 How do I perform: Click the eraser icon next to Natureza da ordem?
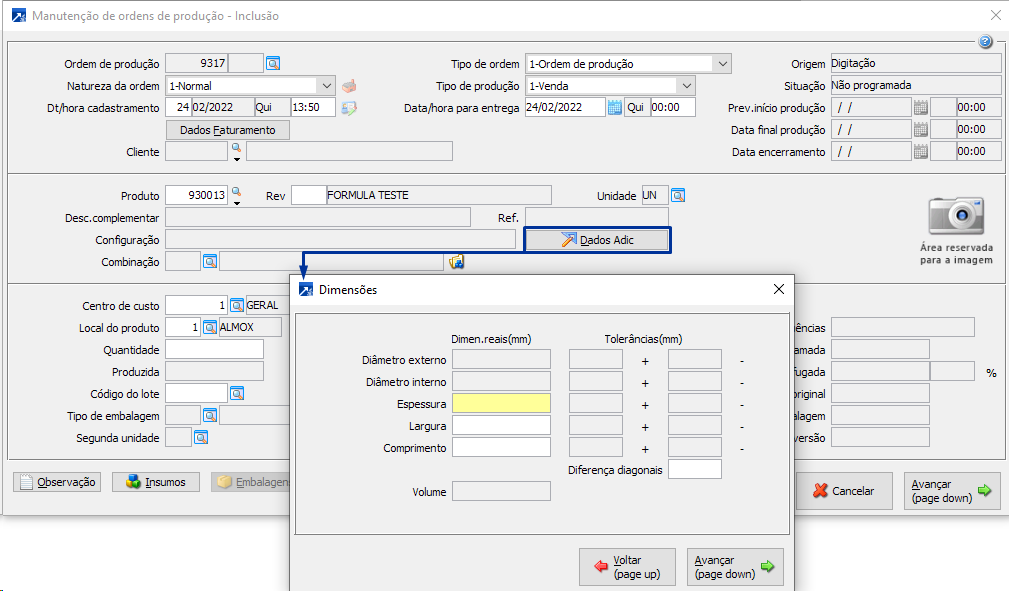click(x=349, y=86)
